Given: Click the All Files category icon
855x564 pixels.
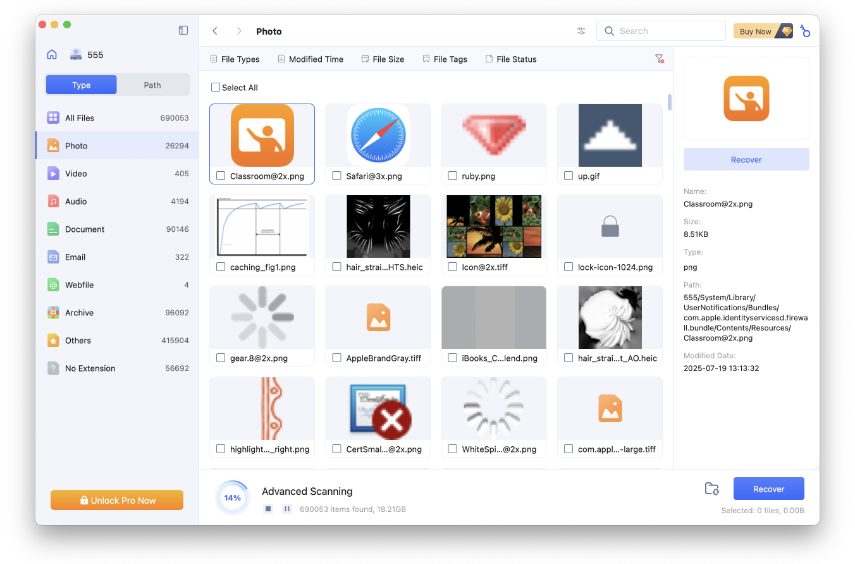Looking at the screenshot, I should point(53,118).
